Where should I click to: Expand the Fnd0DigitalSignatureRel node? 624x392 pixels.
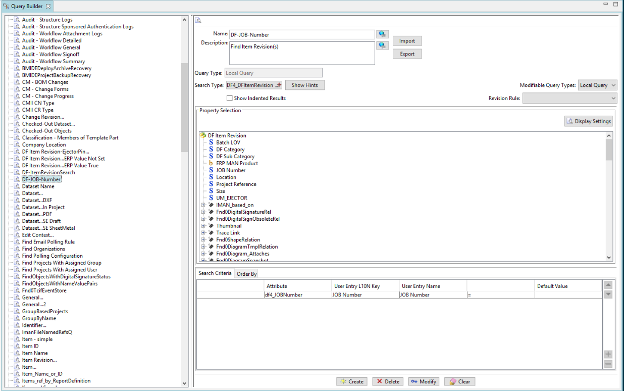tap(203, 212)
